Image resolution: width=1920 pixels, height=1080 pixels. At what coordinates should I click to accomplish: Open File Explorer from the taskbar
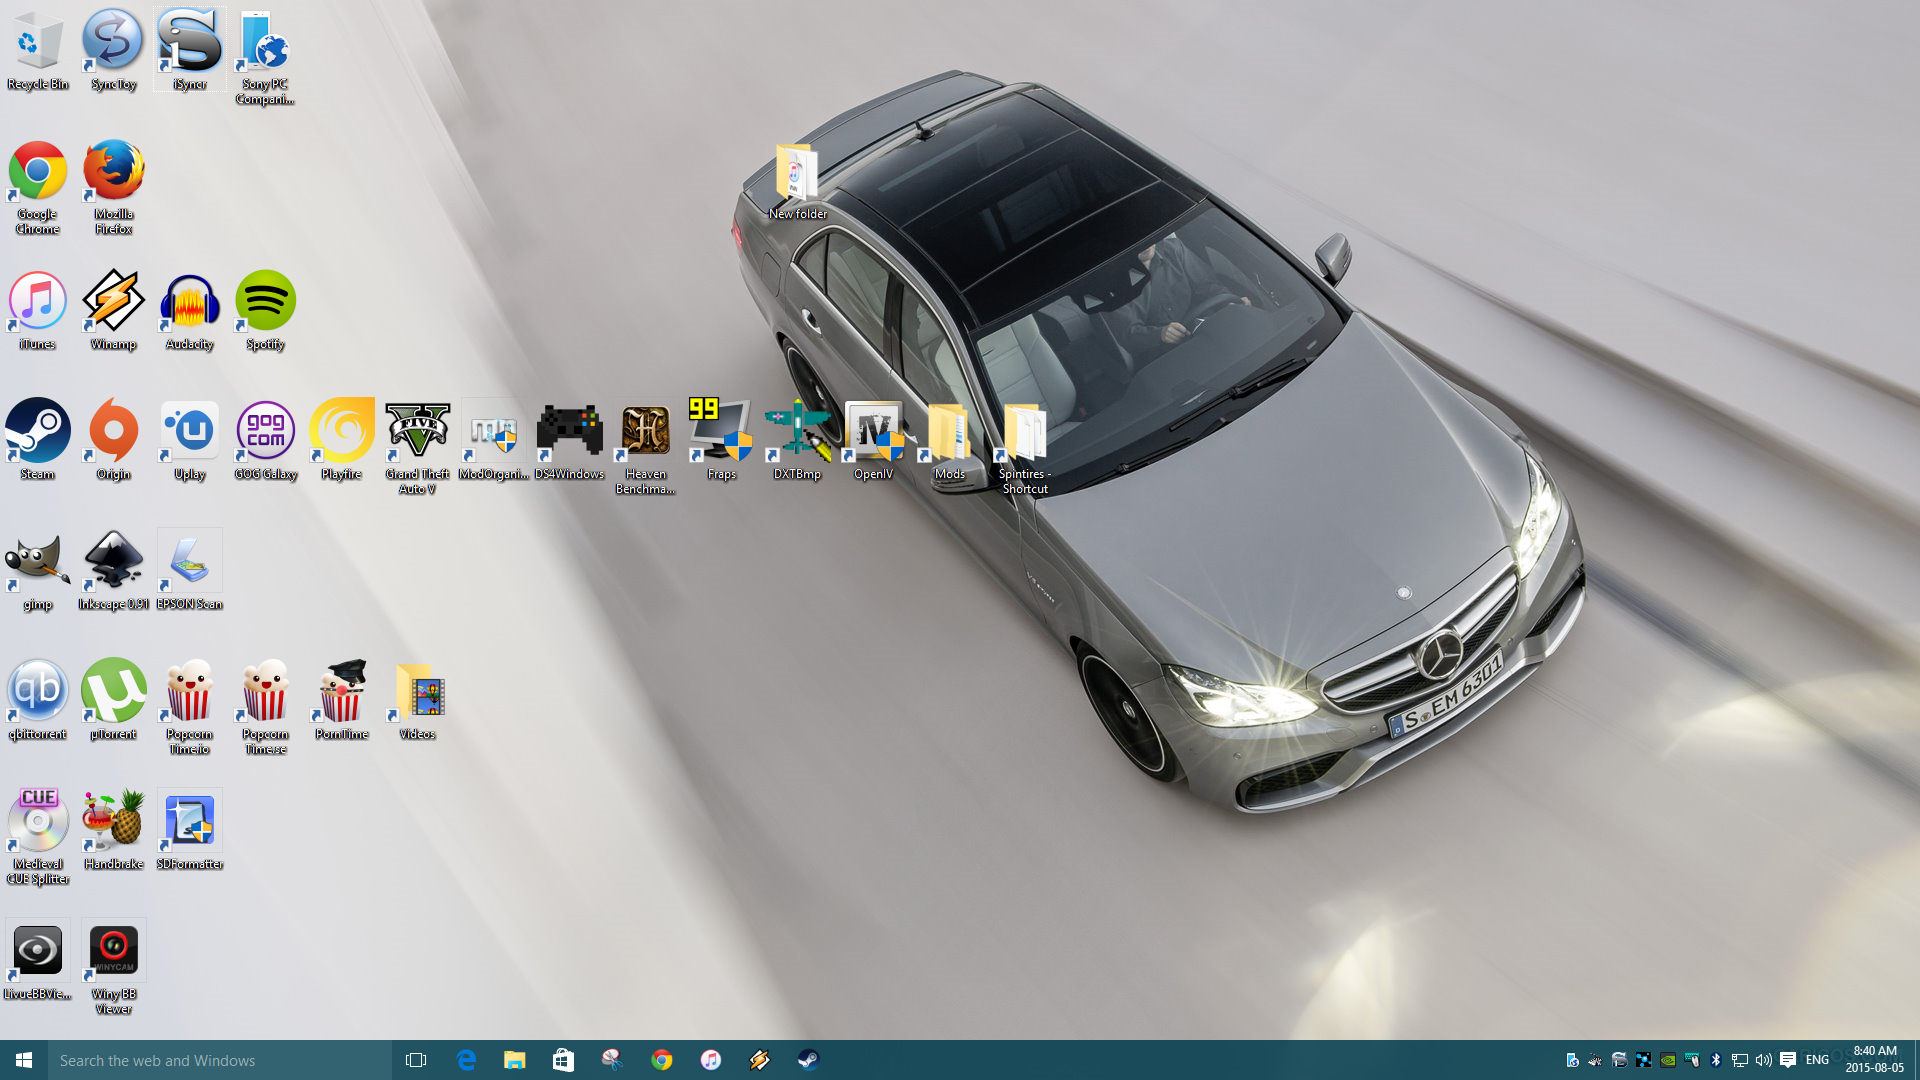[x=515, y=1060]
